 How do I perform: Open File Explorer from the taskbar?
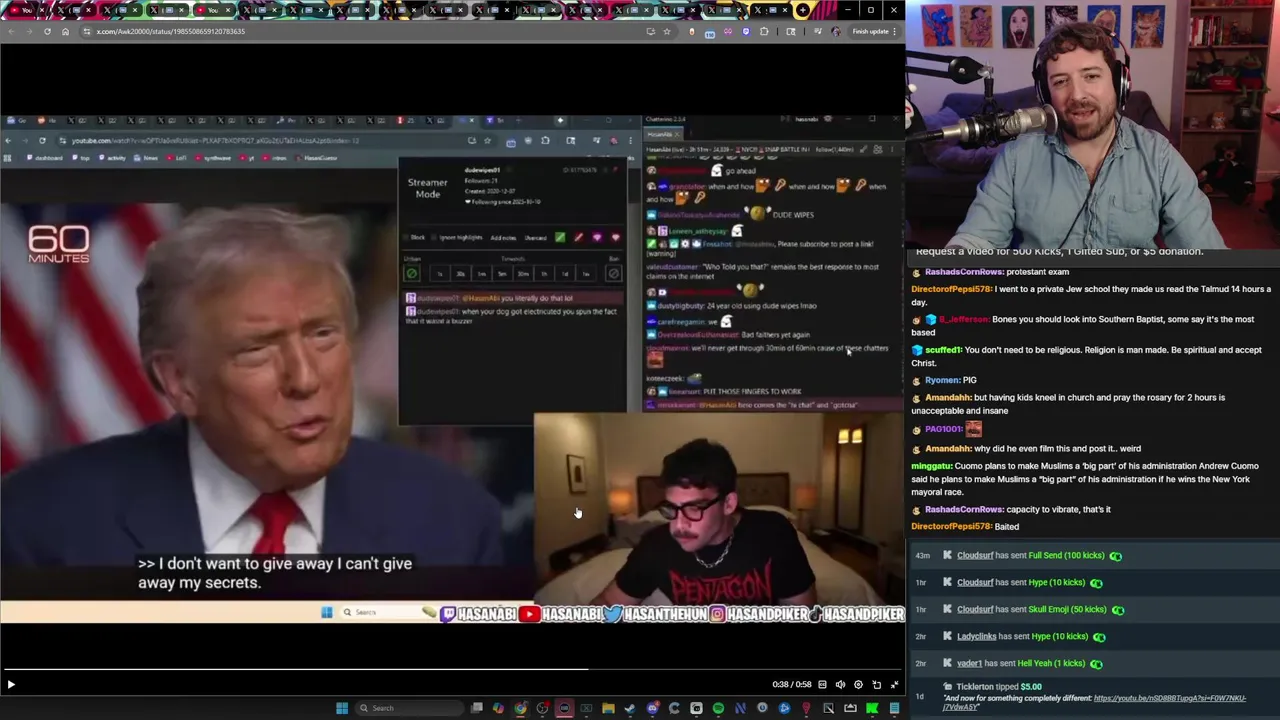point(608,708)
